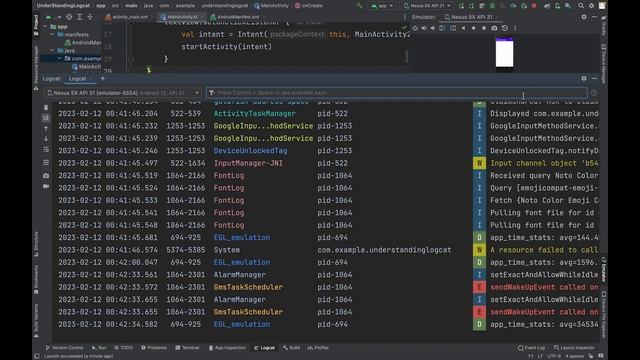Click the Expand All icon in Project panel
The image size is (640, 360).
(80, 17)
